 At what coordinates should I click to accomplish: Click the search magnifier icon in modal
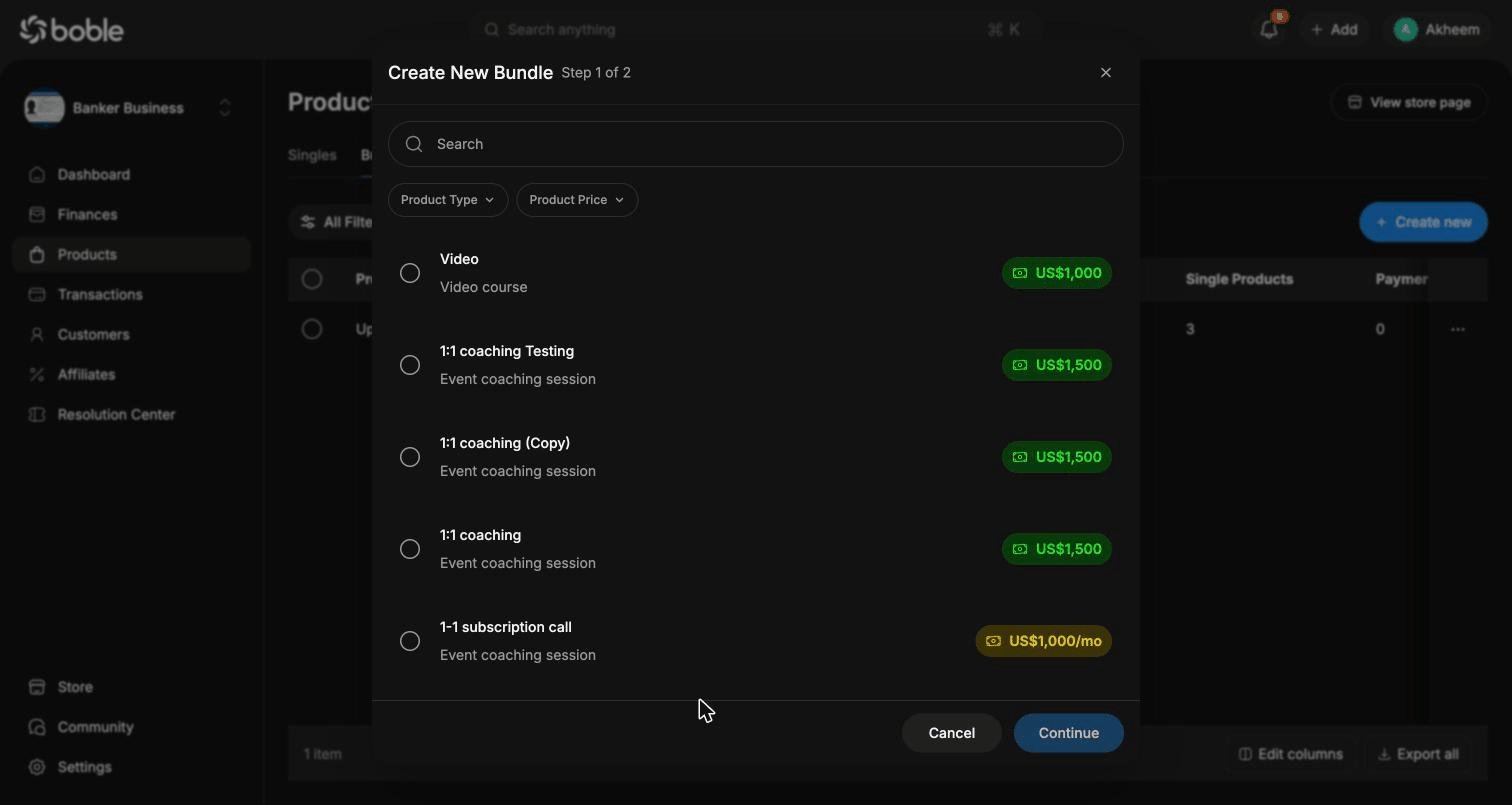414,144
